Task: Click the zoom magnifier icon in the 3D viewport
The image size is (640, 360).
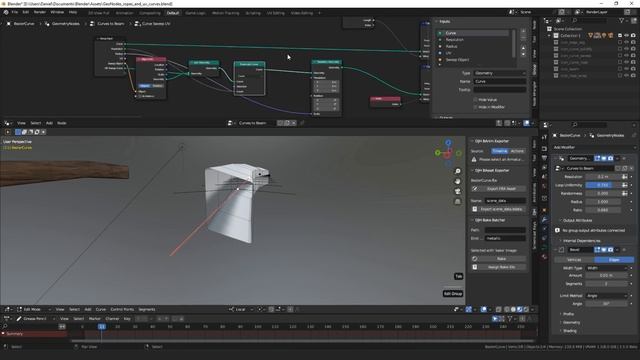Action: click(458, 171)
